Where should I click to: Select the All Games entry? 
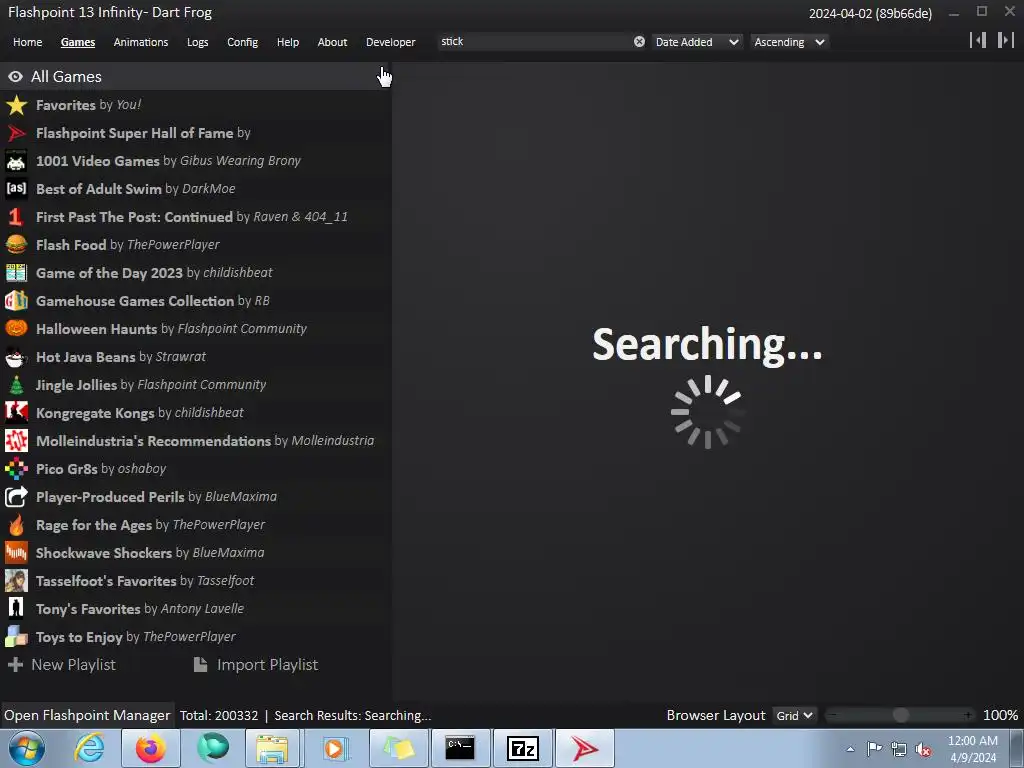(194, 76)
